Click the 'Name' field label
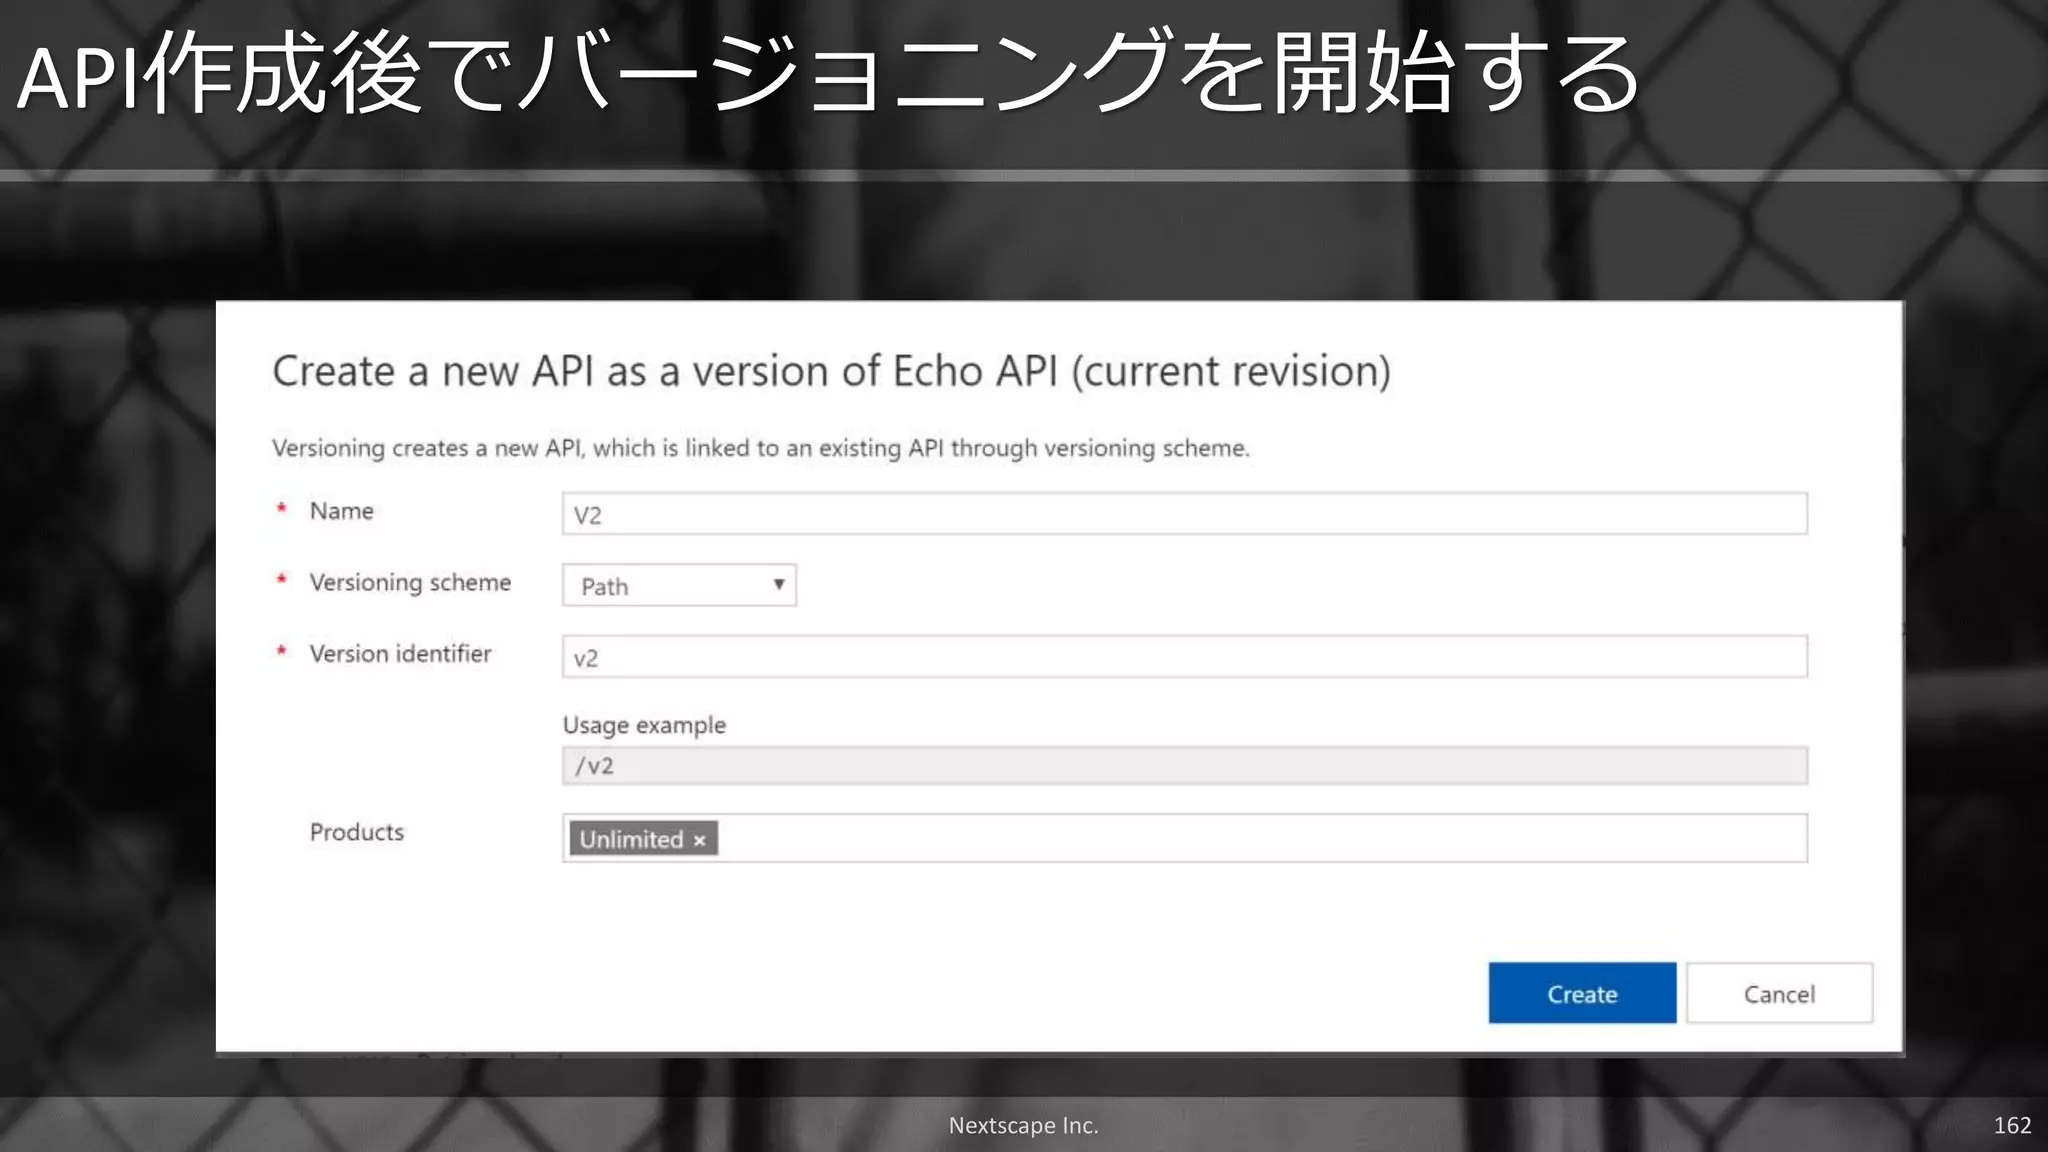Image resolution: width=2048 pixels, height=1152 pixels. 342,511
